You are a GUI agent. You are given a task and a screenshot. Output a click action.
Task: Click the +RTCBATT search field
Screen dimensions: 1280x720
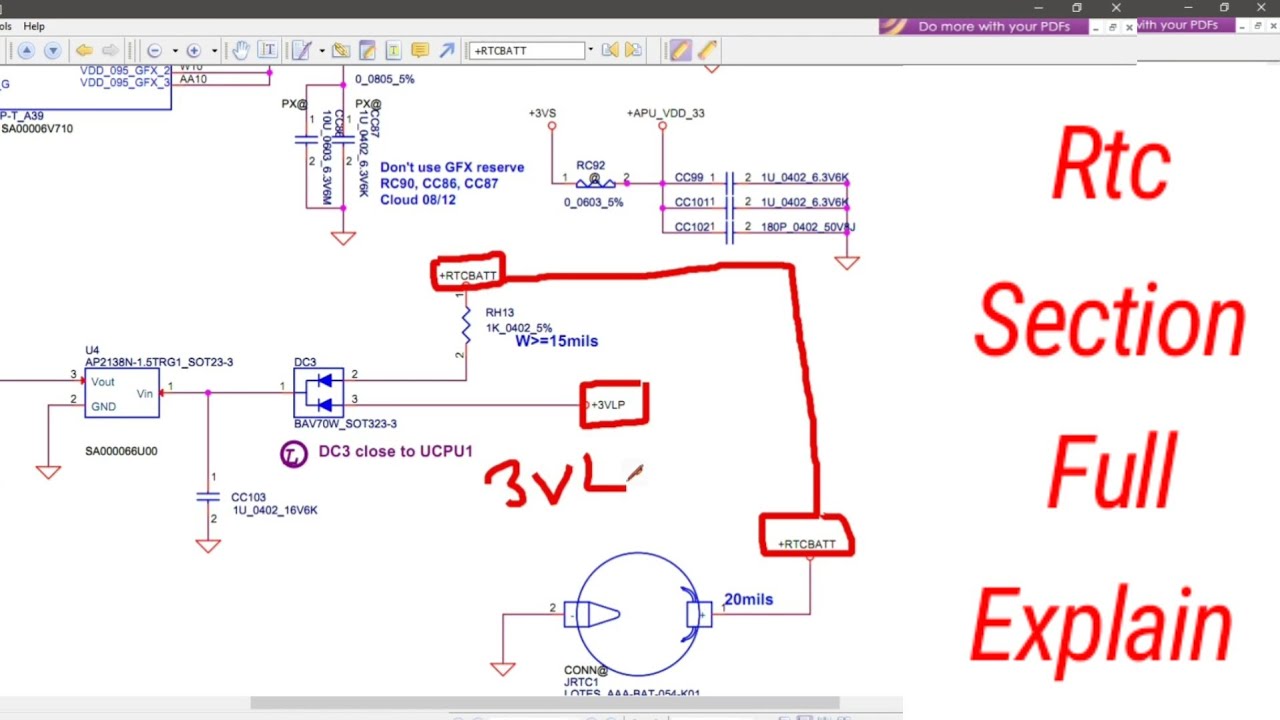tap(526, 50)
